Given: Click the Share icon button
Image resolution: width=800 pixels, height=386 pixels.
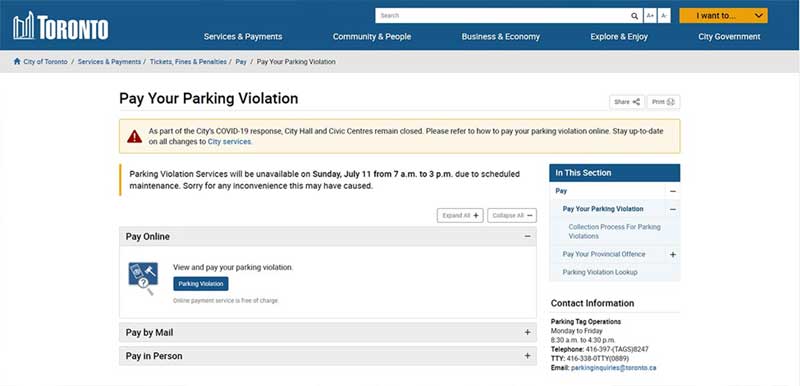Looking at the screenshot, I should click(627, 102).
